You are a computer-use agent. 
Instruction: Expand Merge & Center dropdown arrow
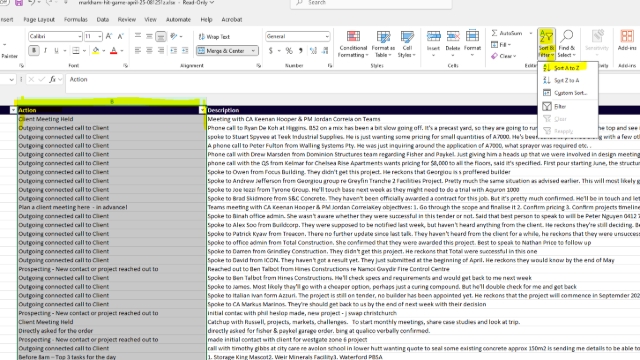[253, 51]
